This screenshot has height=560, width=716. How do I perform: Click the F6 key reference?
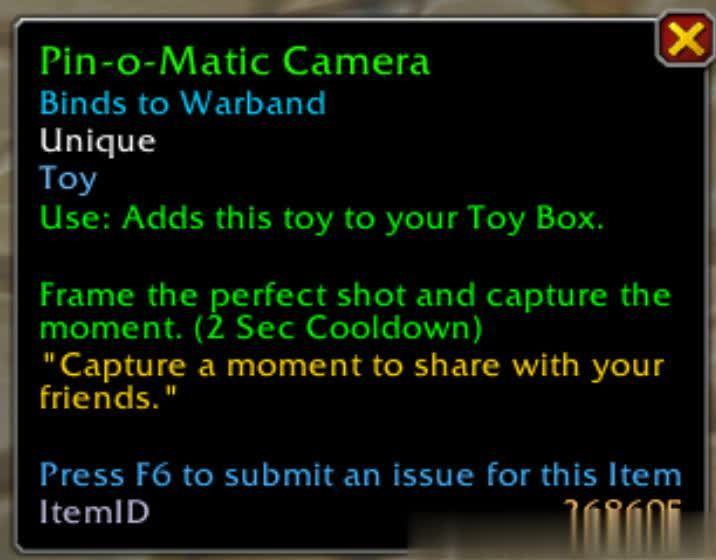point(153,475)
